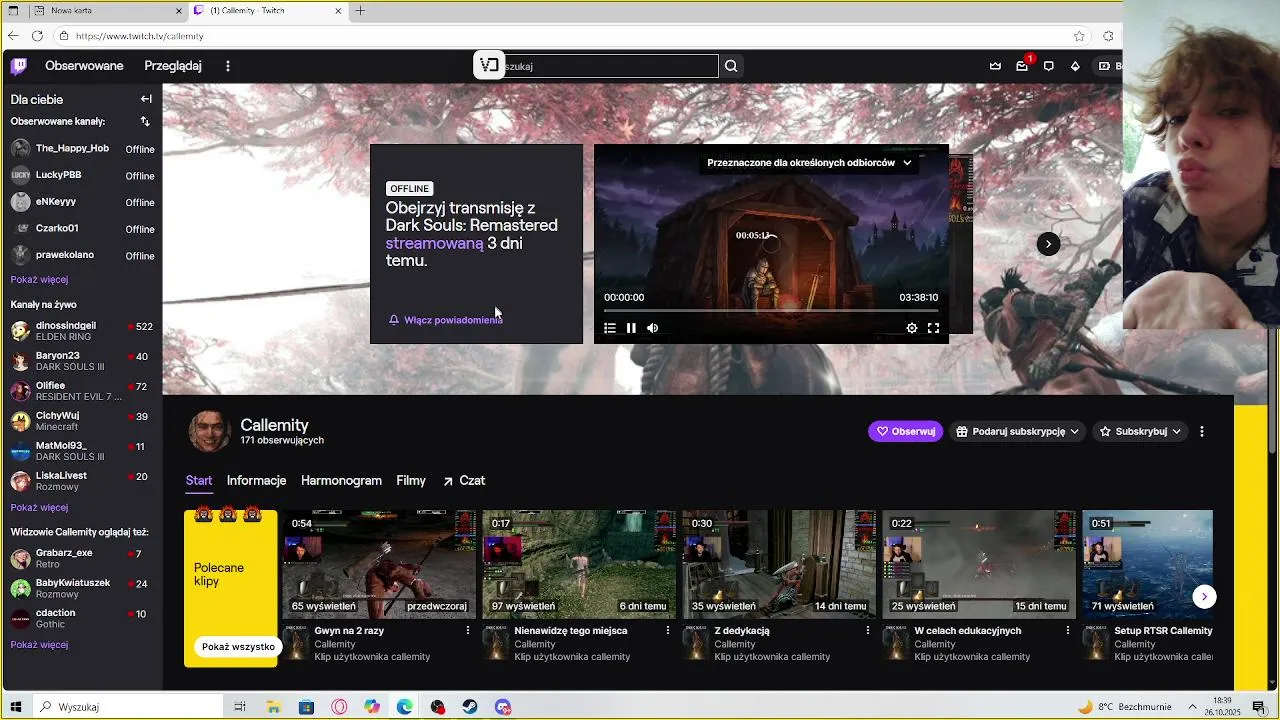Enter fullscreen in the video player
This screenshot has height=720, width=1280.
933,328
